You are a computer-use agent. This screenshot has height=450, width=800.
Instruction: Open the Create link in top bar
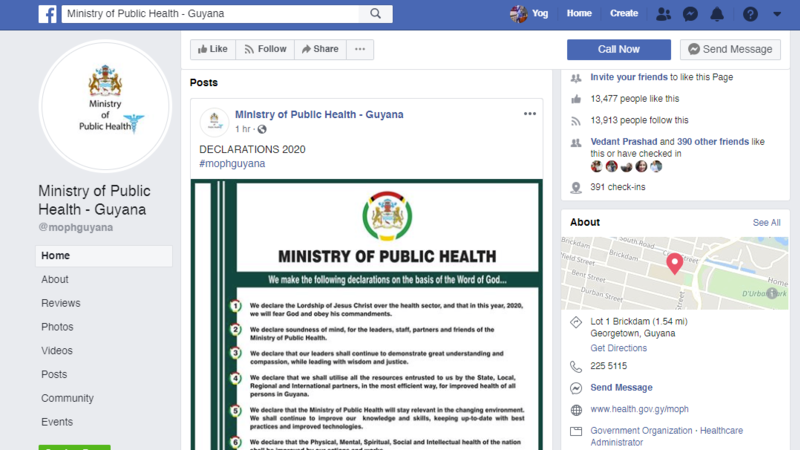[x=624, y=13]
